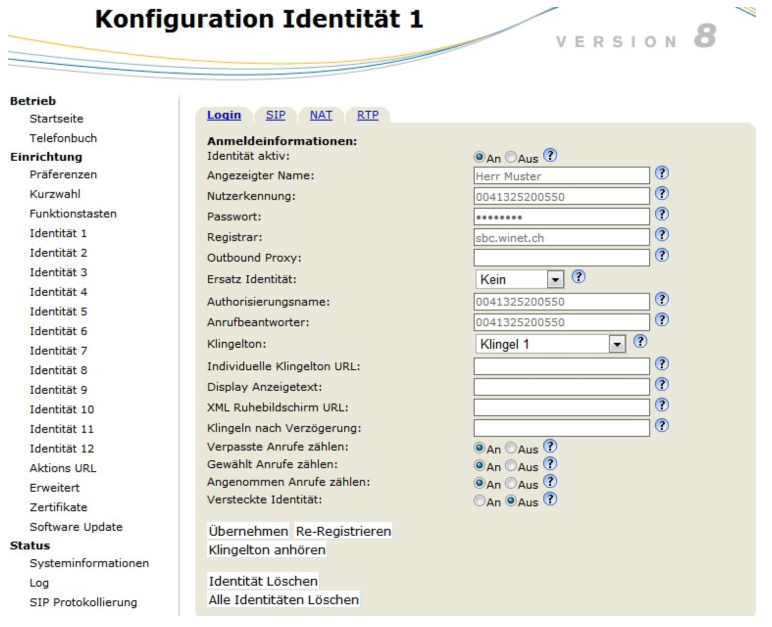Viewport: 772px width, 627px height.
Task: Open help icon for XML Ruhebildschirm URL
Action: tap(662, 405)
